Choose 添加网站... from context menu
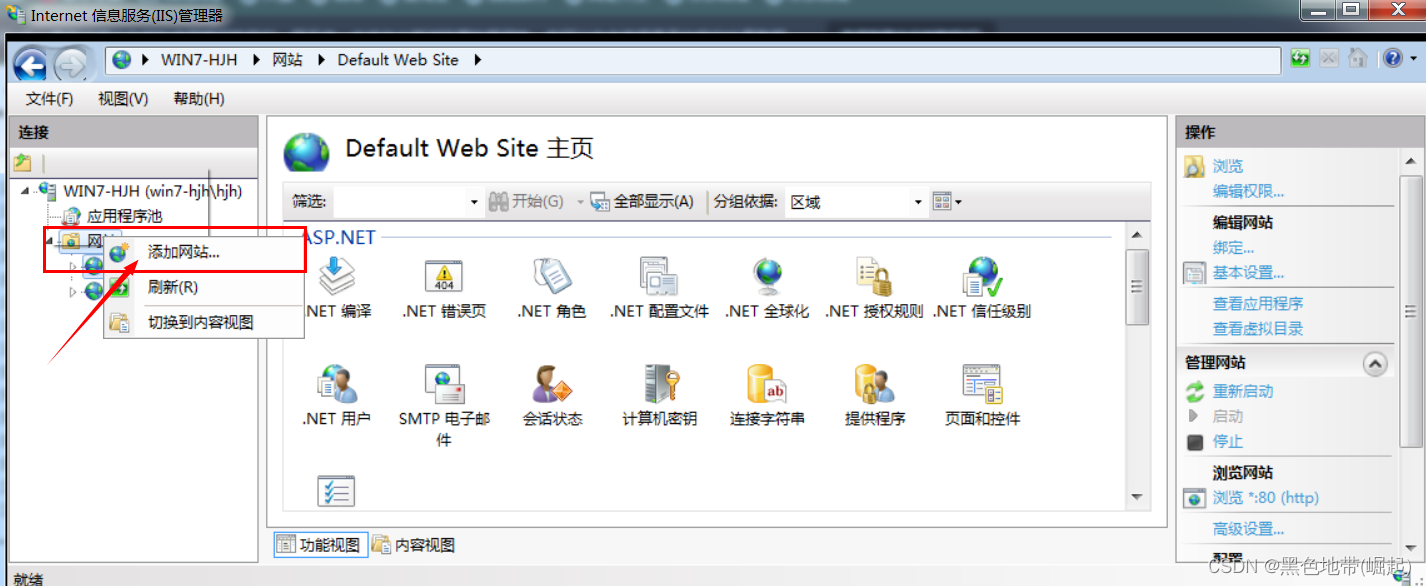 click(x=204, y=253)
